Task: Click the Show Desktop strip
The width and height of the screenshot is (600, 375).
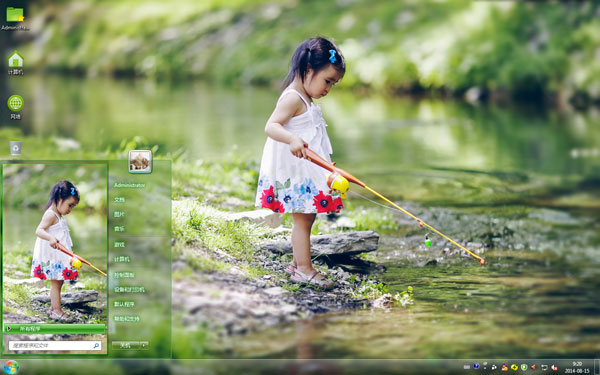Action: point(597,367)
